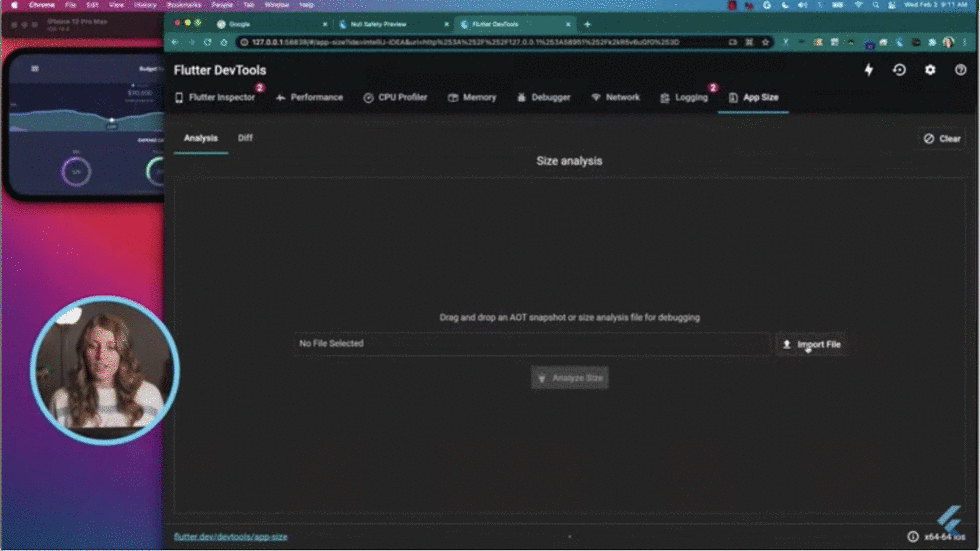The height and width of the screenshot is (551, 980).
Task: Click the hamburger menu in the simulator app
Action: [x=35, y=69]
